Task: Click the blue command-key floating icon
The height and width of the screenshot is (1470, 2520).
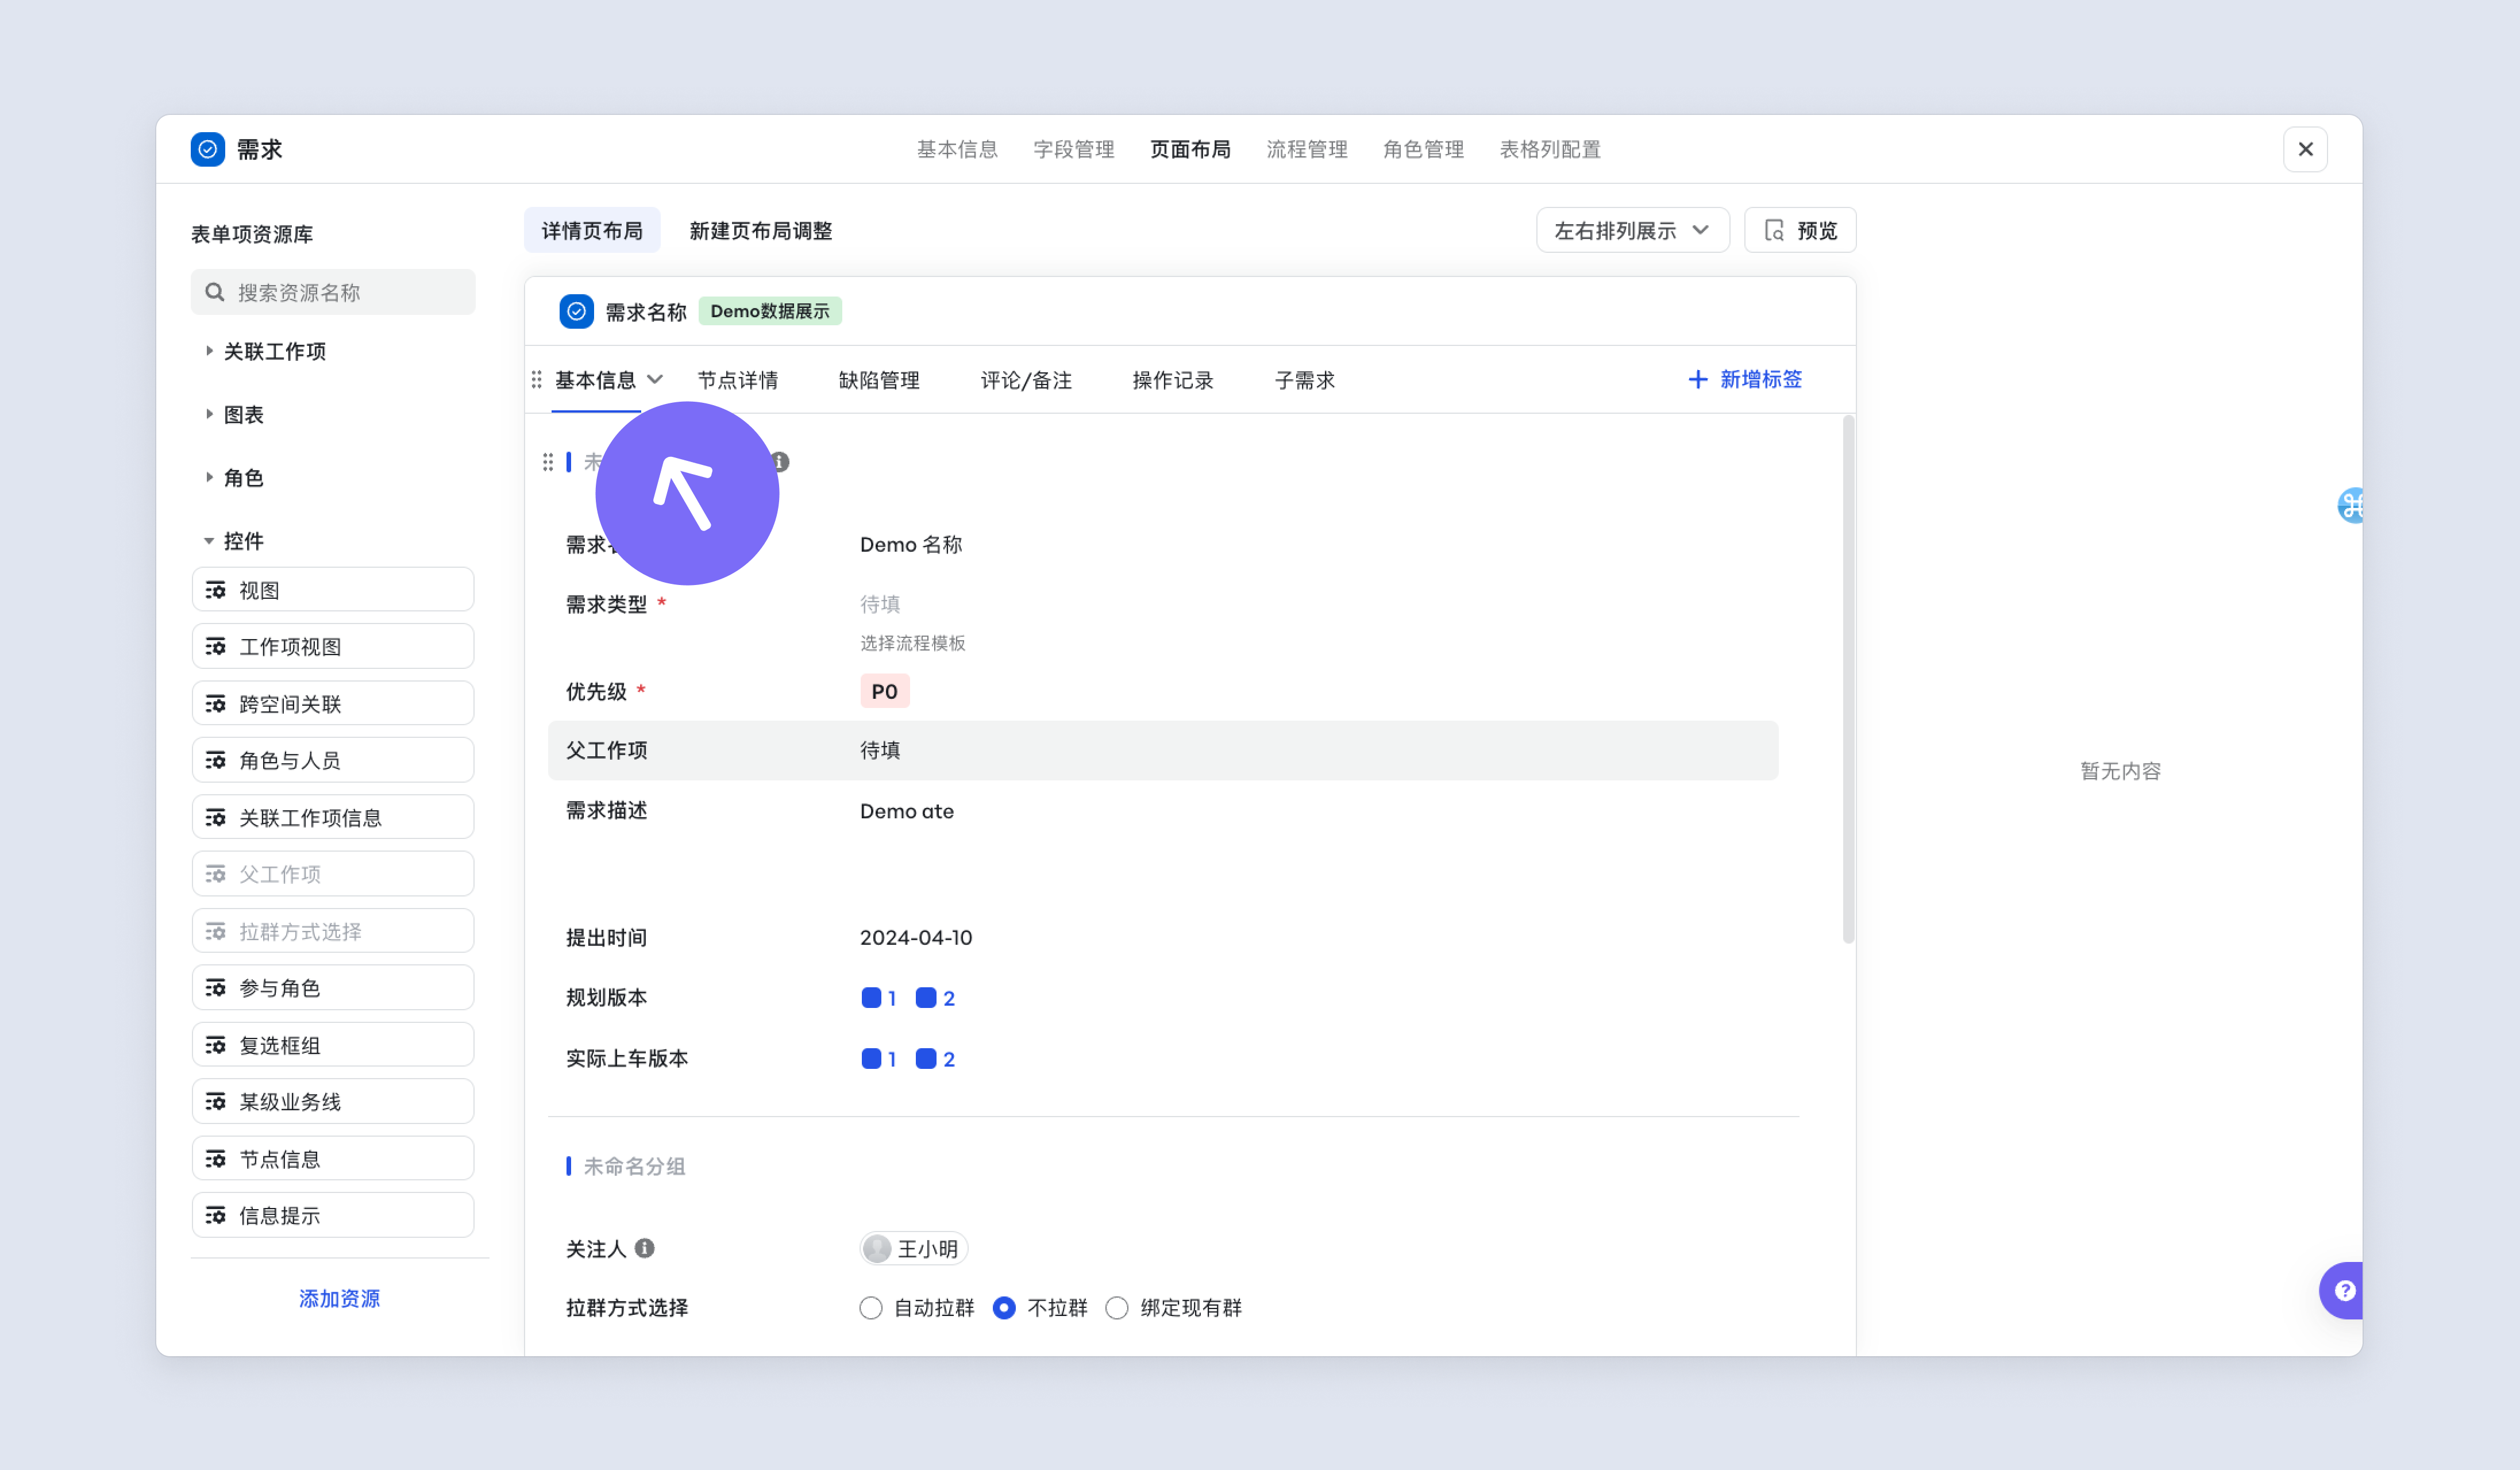Action: coord(2350,505)
